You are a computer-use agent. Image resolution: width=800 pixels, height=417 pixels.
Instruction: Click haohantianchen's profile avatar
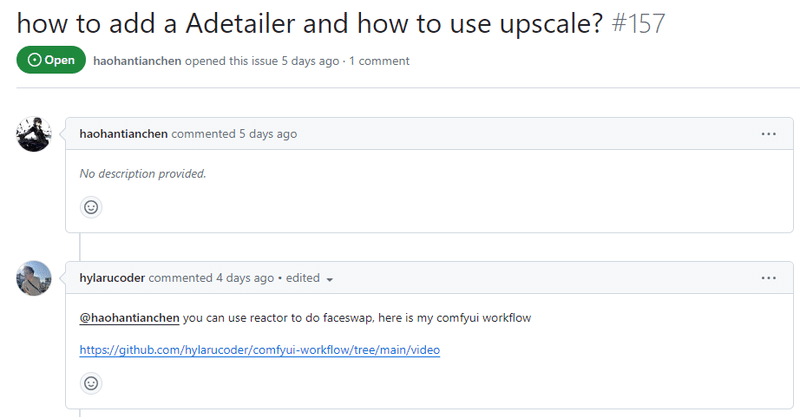tap(34, 134)
